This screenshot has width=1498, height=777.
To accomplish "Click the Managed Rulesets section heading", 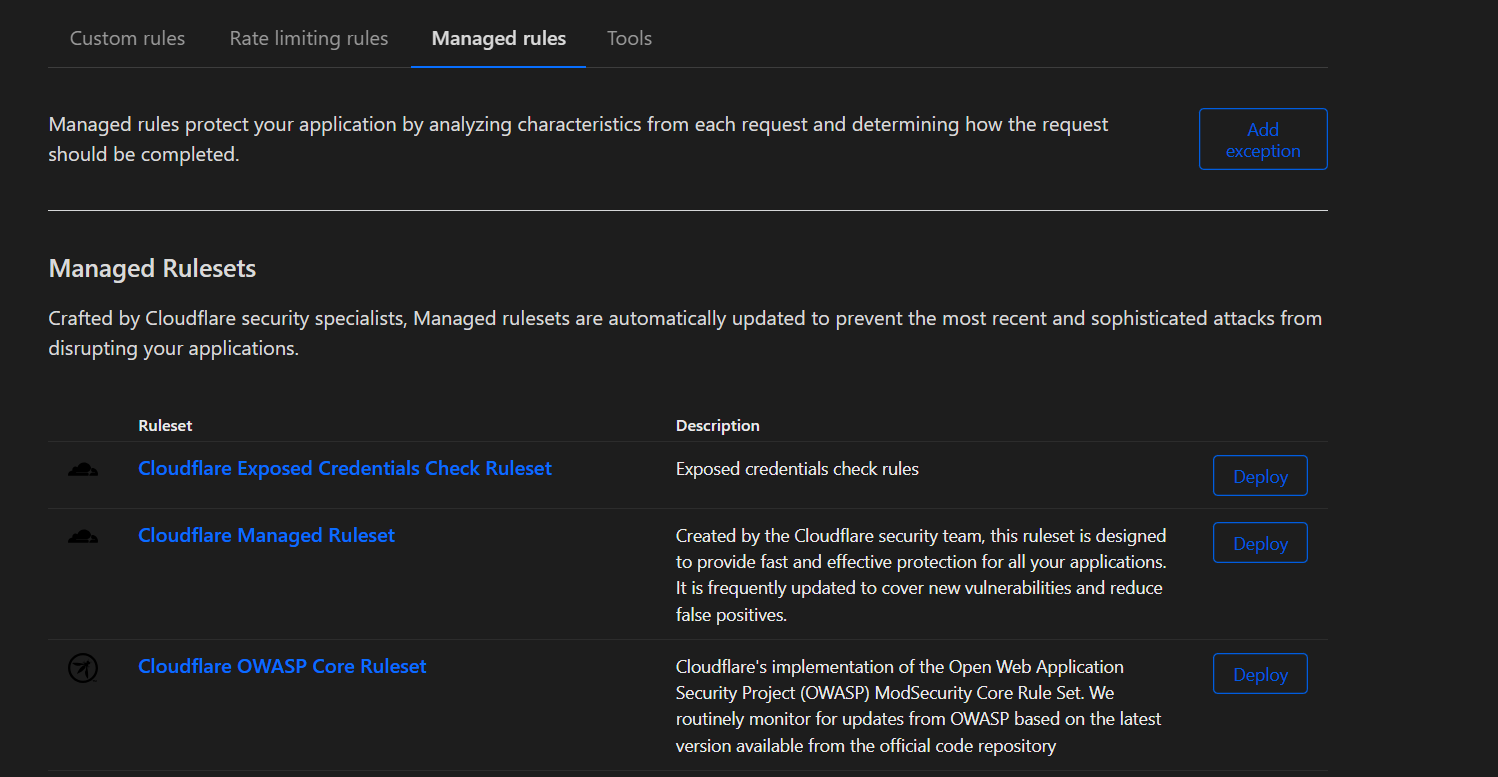I will point(152,269).
